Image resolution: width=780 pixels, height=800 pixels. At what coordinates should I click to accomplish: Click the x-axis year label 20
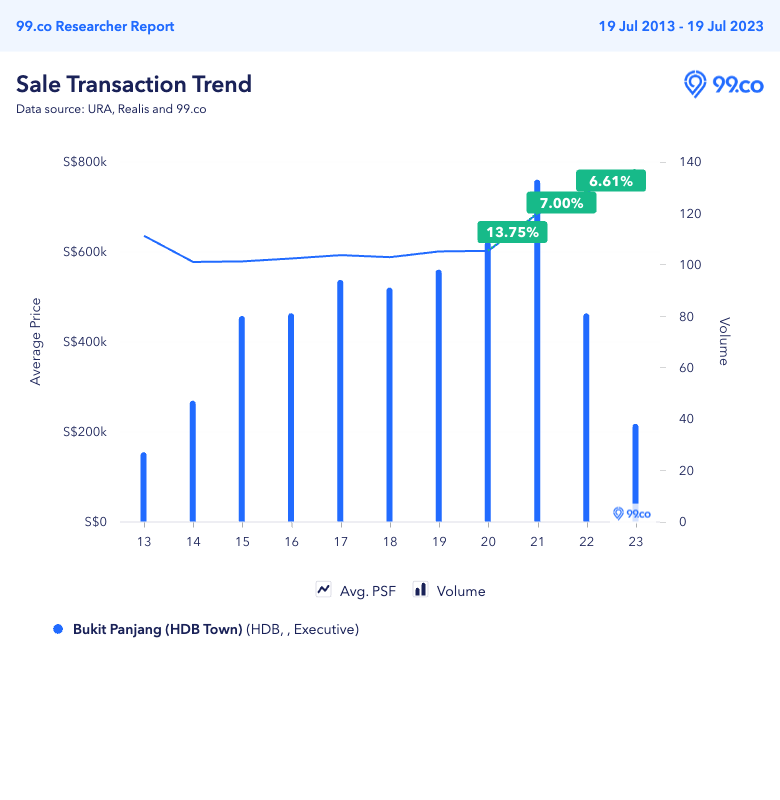(x=488, y=541)
